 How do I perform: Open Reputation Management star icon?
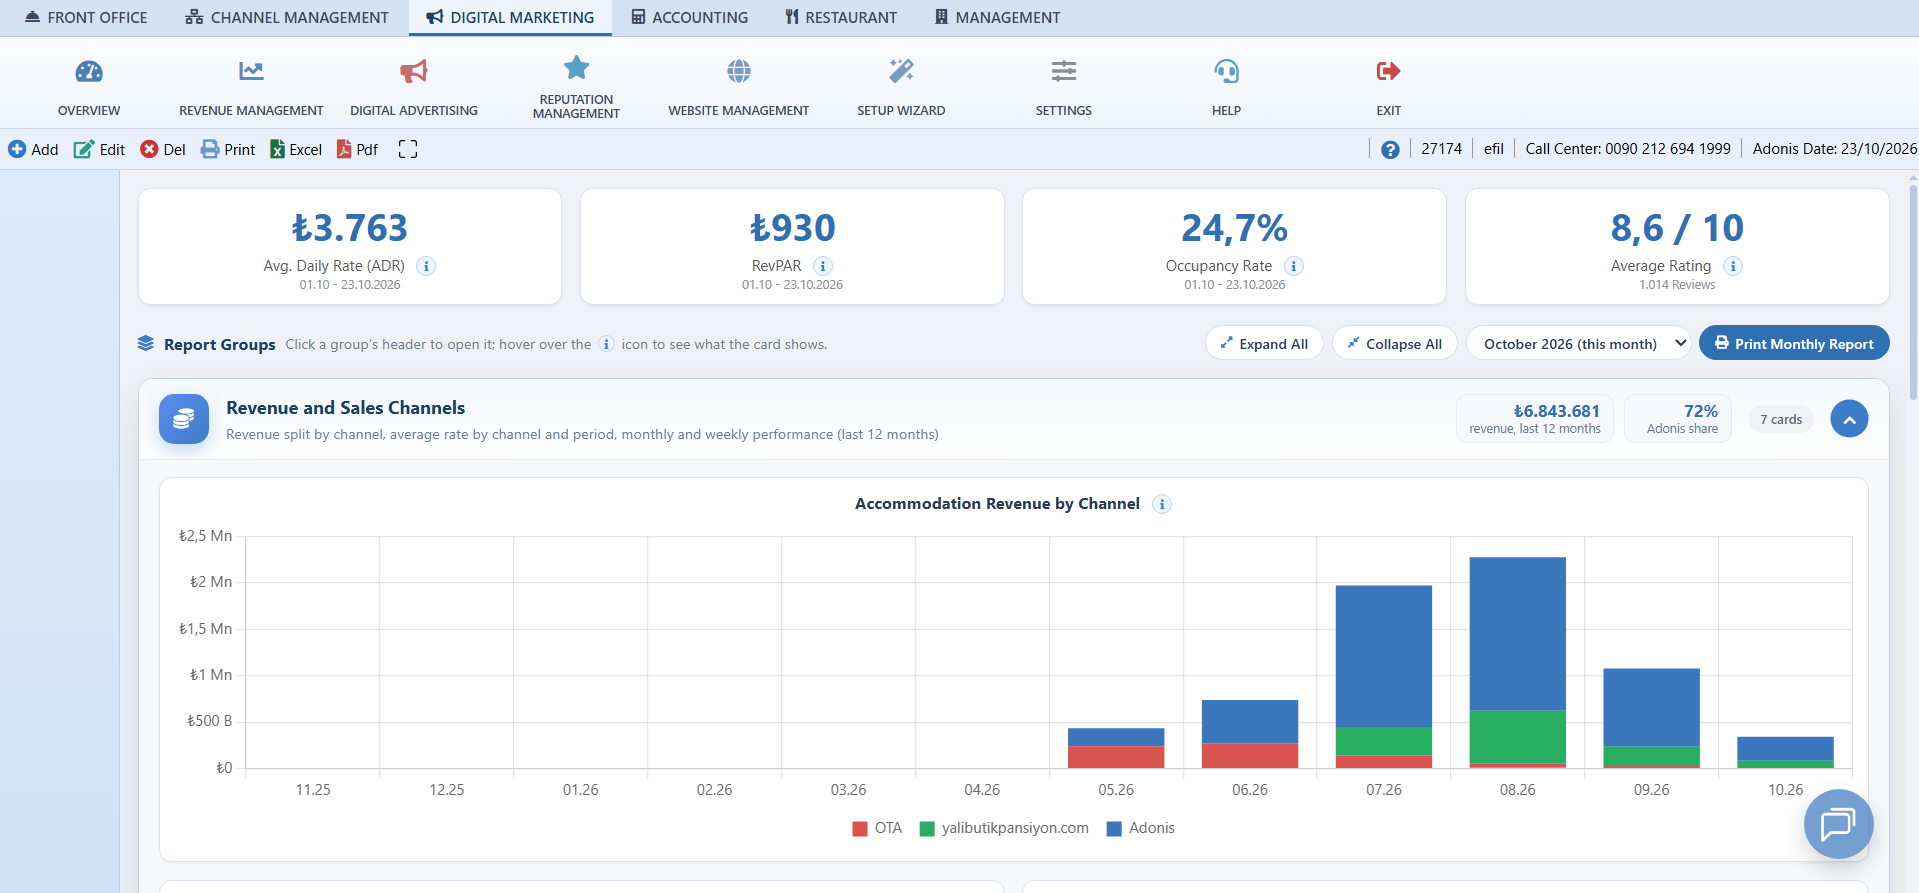[x=576, y=67]
